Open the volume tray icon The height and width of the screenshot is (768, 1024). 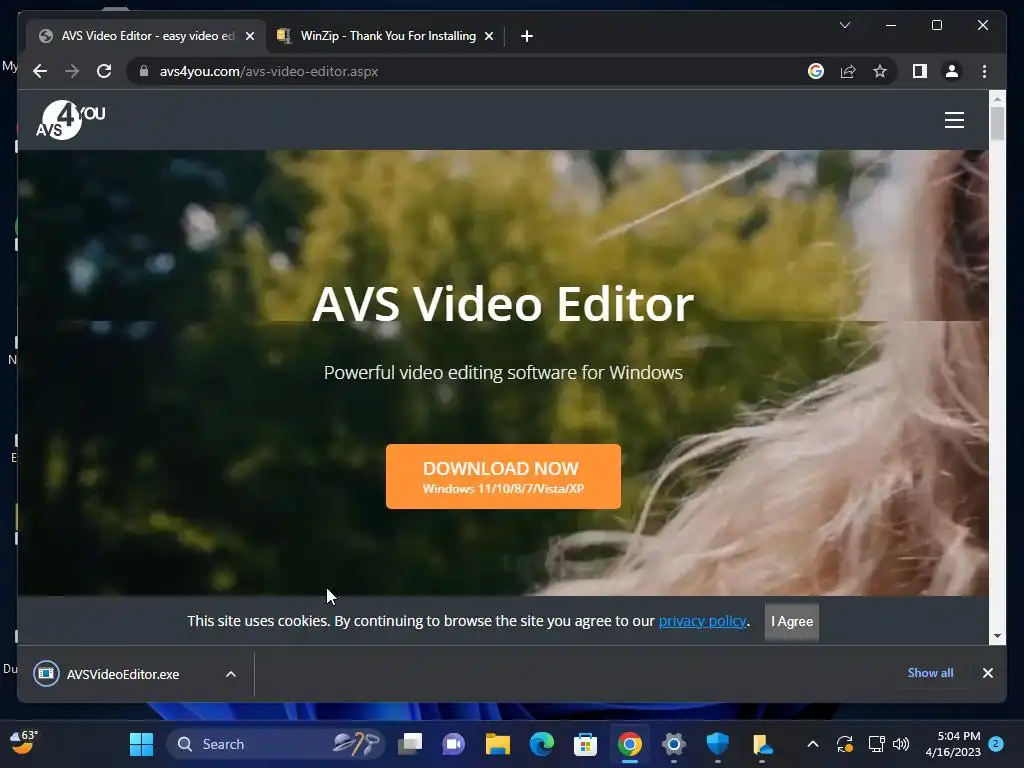click(x=901, y=744)
